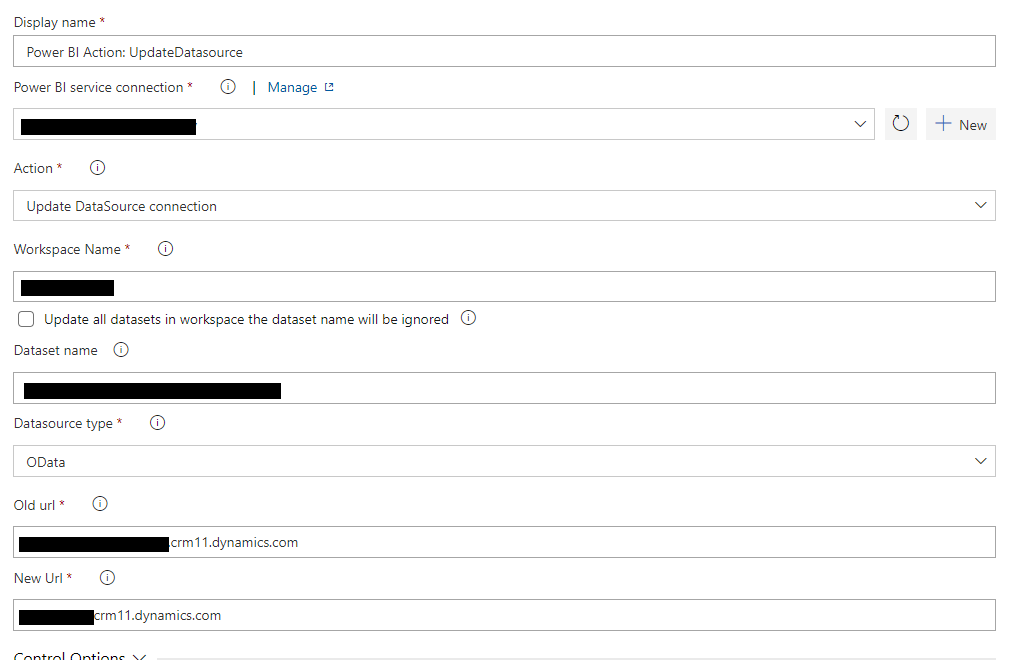Refresh the service connection list
This screenshot has width=1011, height=660.
pos(901,124)
